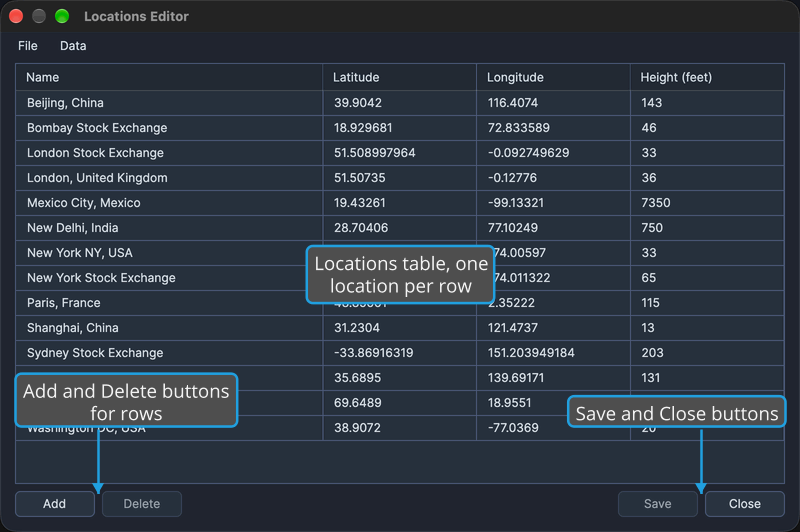Click longitude value 72.833589

[x=554, y=128]
